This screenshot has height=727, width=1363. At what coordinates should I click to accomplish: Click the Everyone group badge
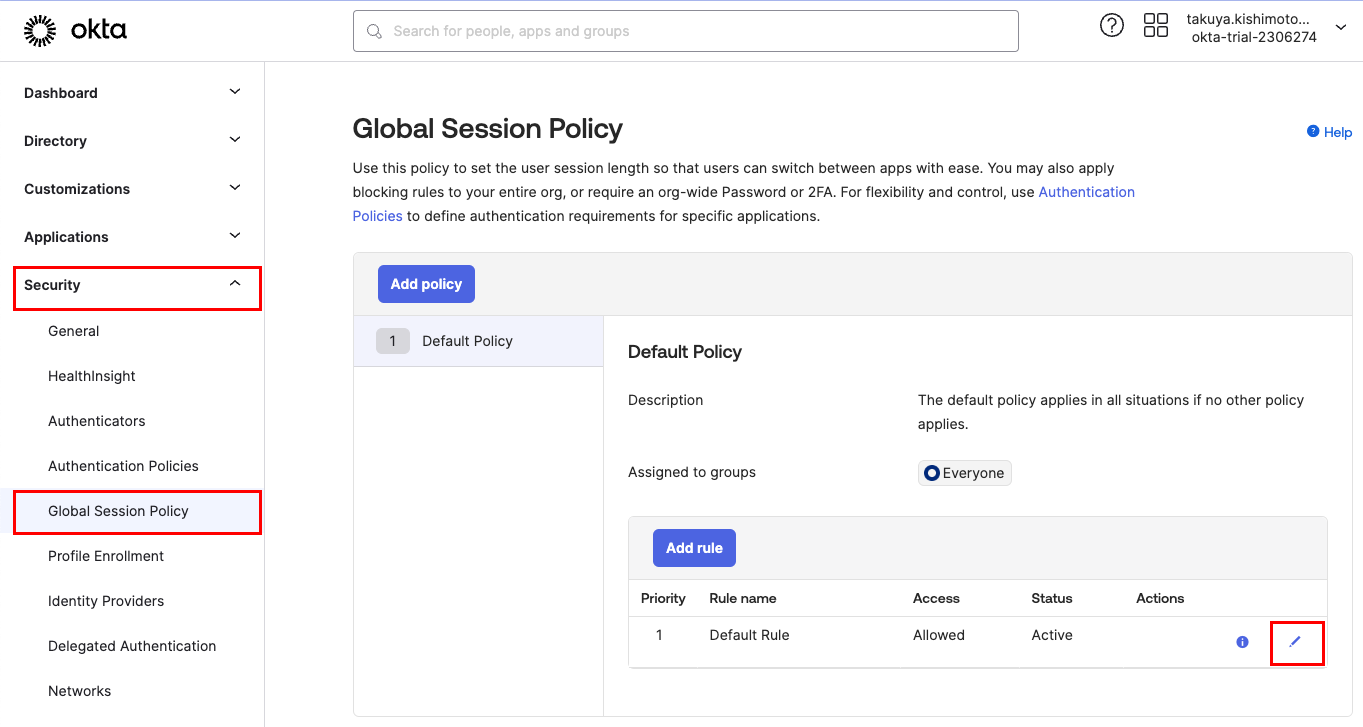964,473
